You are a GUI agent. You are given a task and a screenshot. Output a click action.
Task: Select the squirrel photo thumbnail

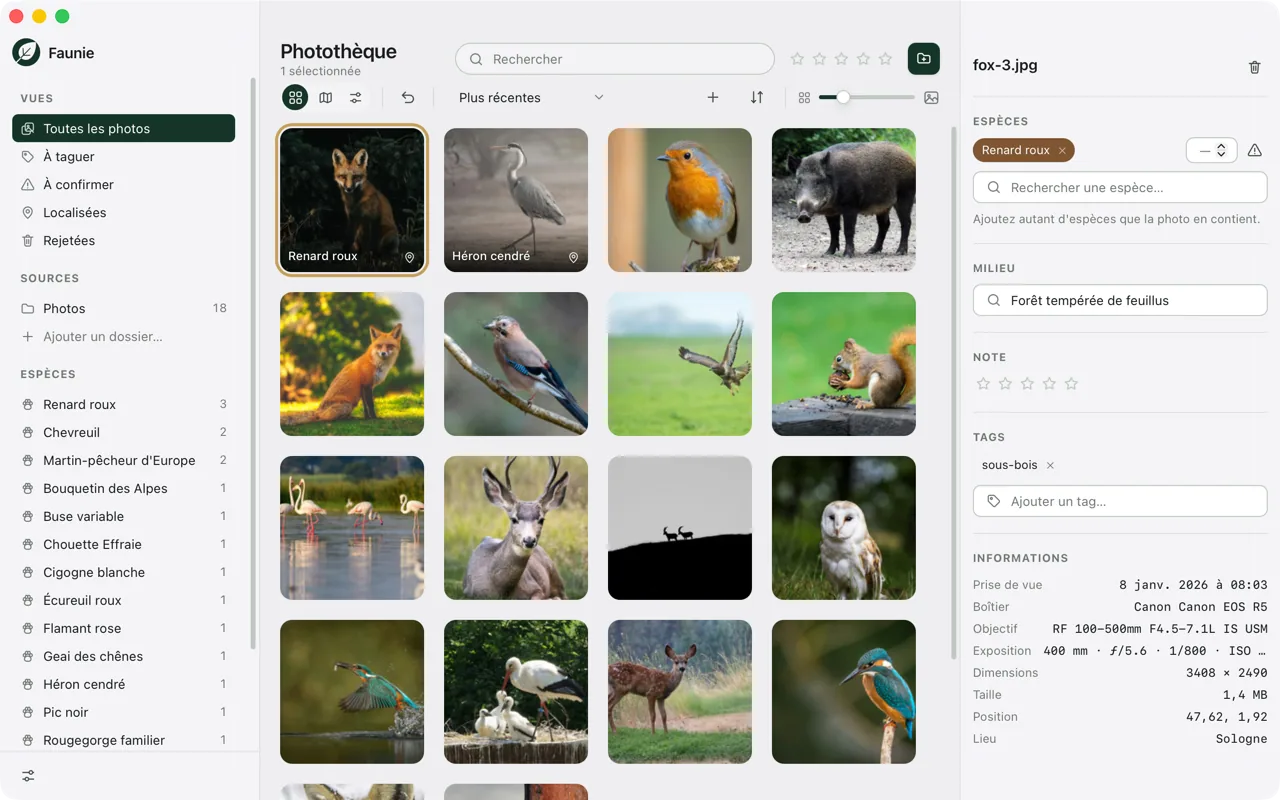(x=844, y=364)
